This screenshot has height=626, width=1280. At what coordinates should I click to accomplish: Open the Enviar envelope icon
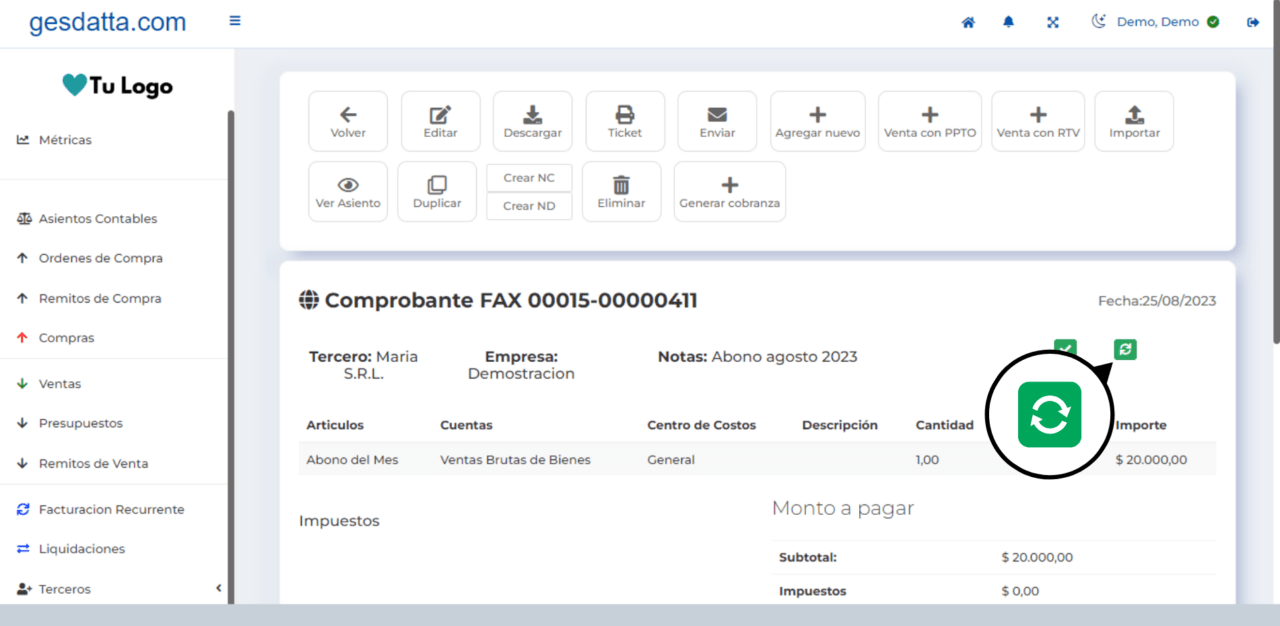[717, 113]
